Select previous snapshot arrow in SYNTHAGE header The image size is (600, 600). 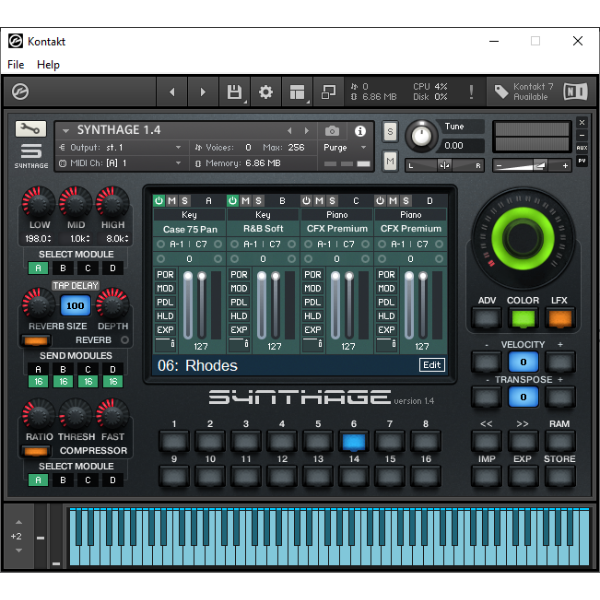(x=290, y=131)
